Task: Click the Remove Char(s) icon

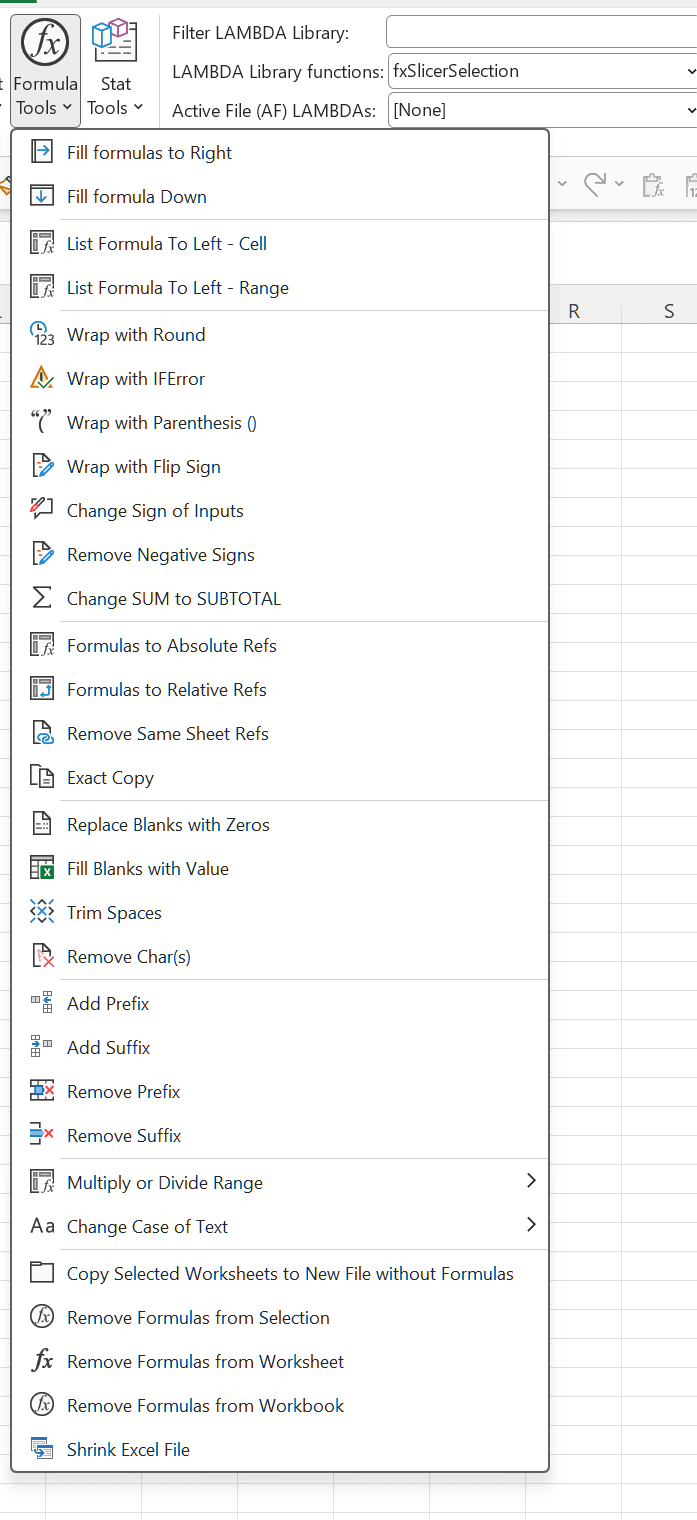Action: (x=42, y=956)
